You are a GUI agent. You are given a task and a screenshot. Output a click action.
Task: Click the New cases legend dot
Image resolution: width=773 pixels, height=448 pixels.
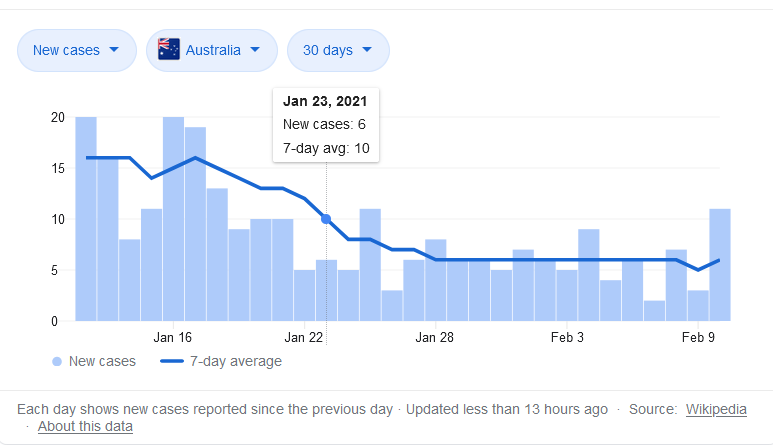55,361
